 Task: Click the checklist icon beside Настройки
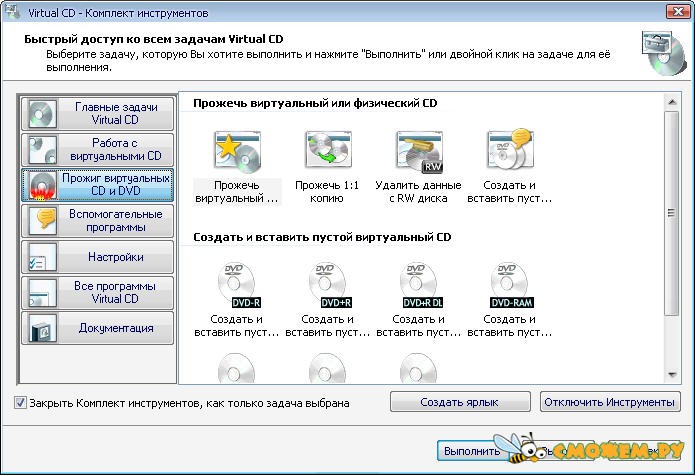[x=42, y=257]
